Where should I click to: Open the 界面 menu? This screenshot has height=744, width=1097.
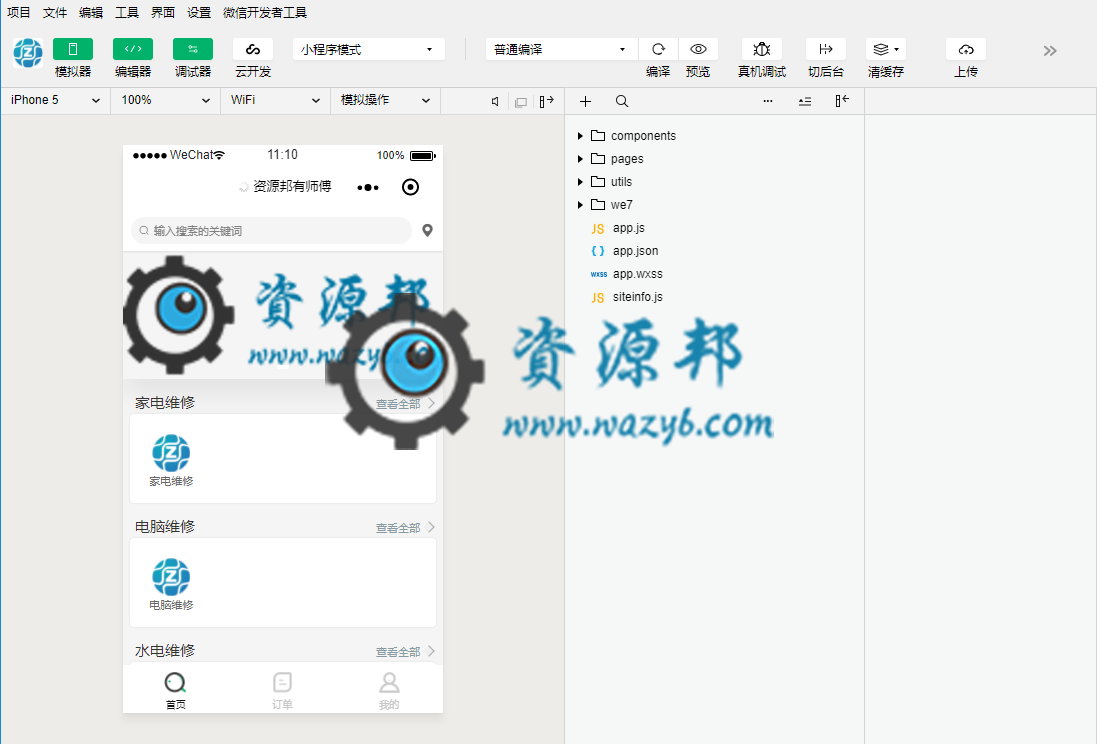163,13
